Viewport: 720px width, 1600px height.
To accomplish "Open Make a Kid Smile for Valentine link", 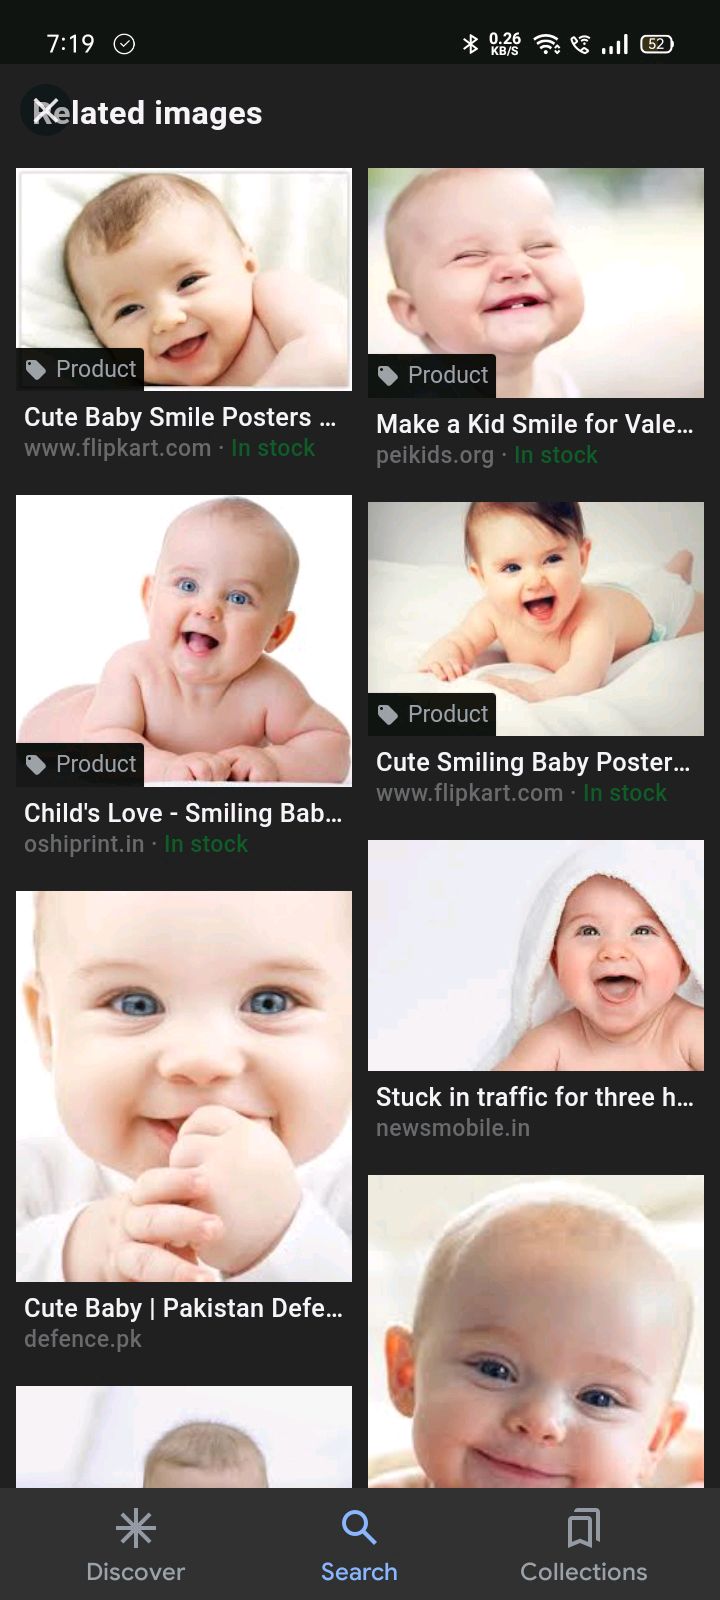I will (534, 424).
